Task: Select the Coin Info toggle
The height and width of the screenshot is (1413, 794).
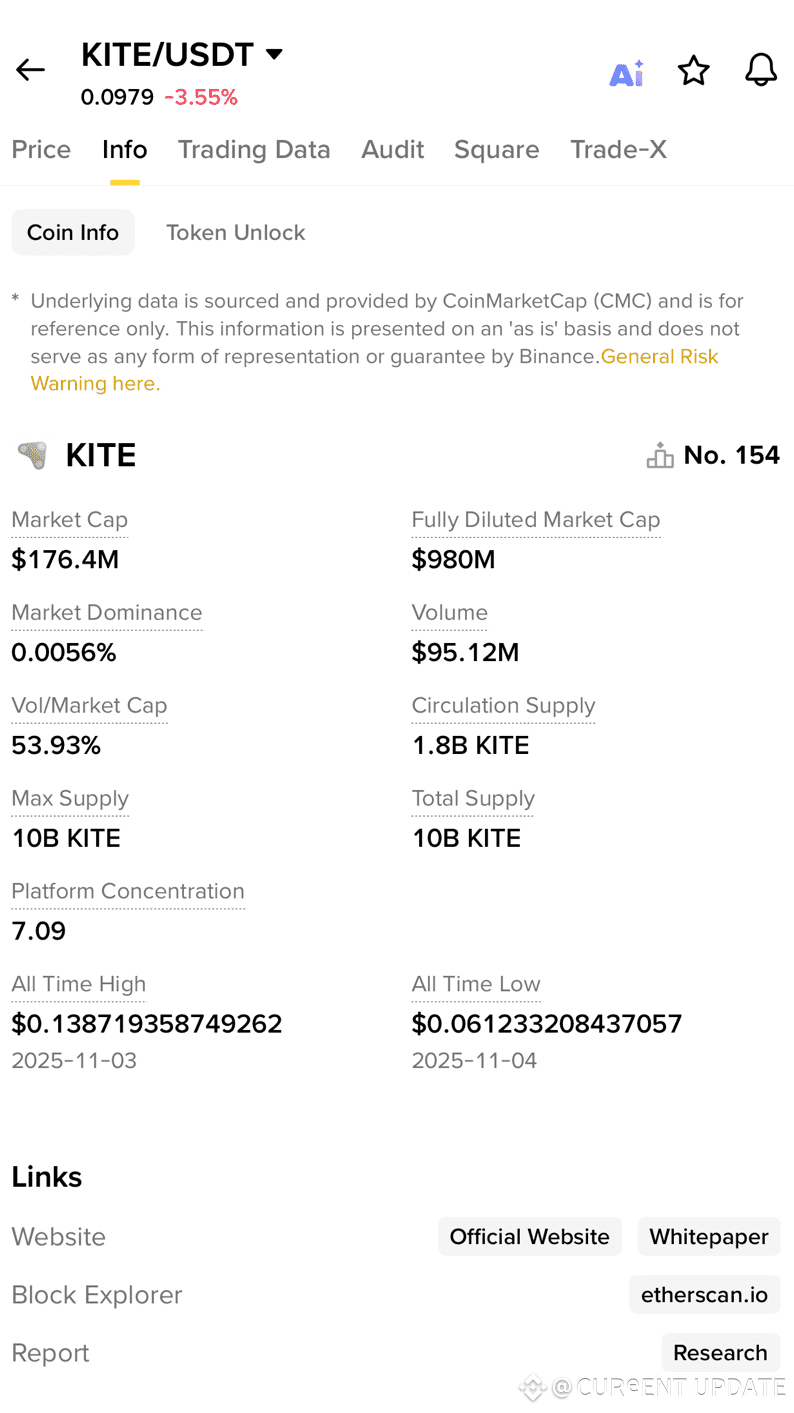Action: (x=73, y=233)
